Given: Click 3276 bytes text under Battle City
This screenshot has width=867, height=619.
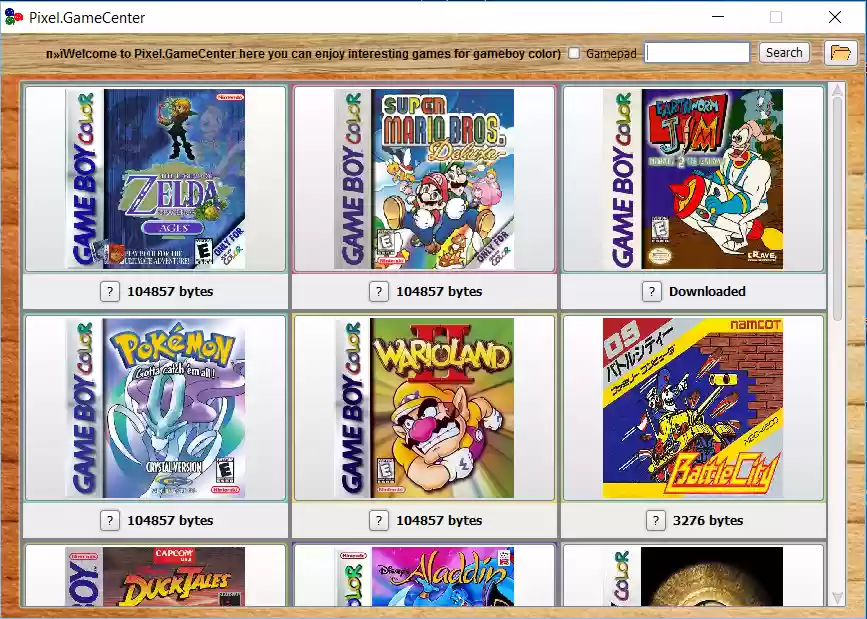Looking at the screenshot, I should tap(708, 521).
